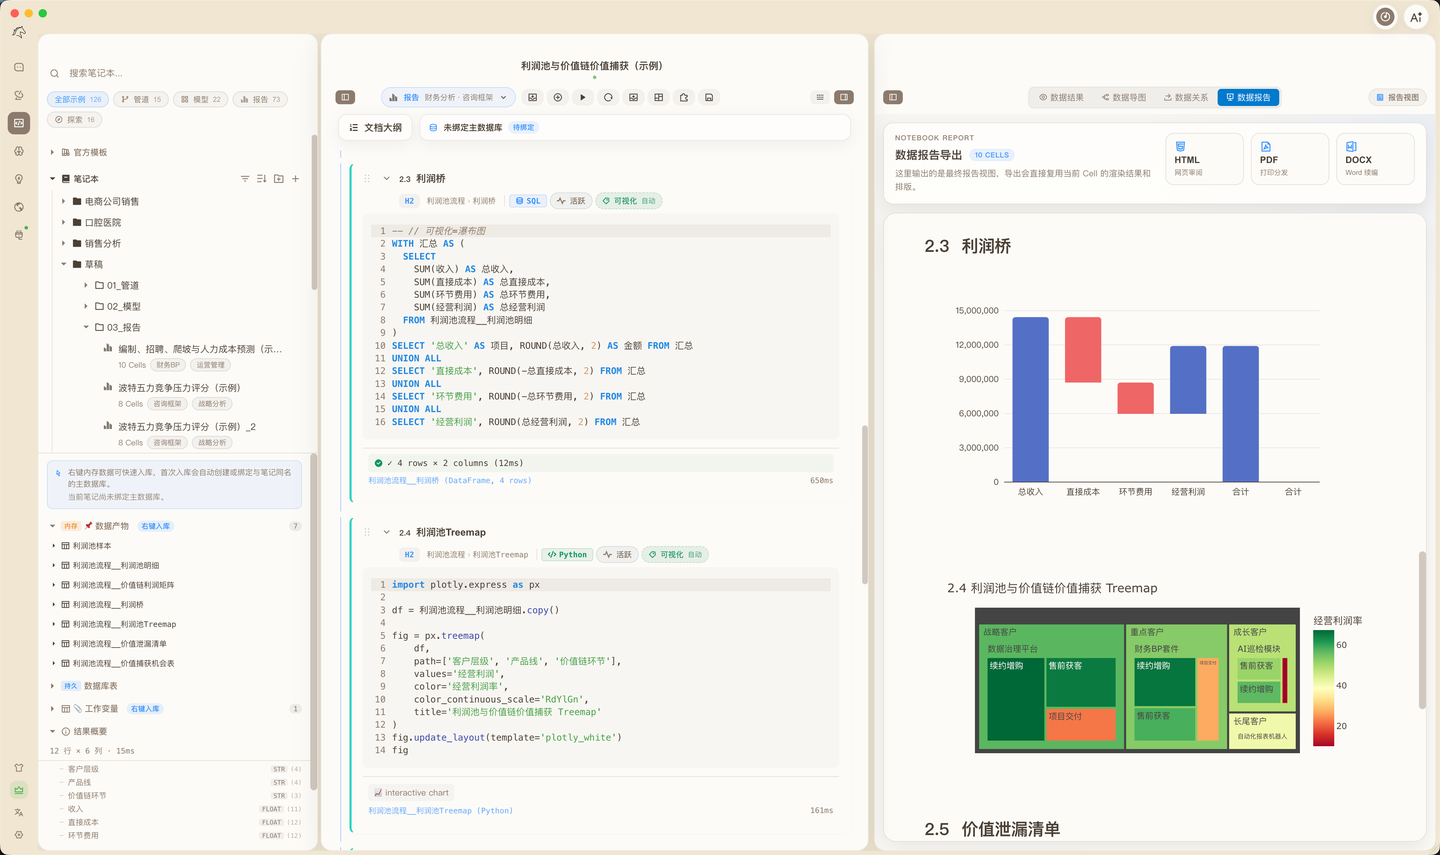Screen dimensions: 1440x855
Task: Open 利润池流程__利润桥 DataFrame result link
Action: click(x=449, y=481)
